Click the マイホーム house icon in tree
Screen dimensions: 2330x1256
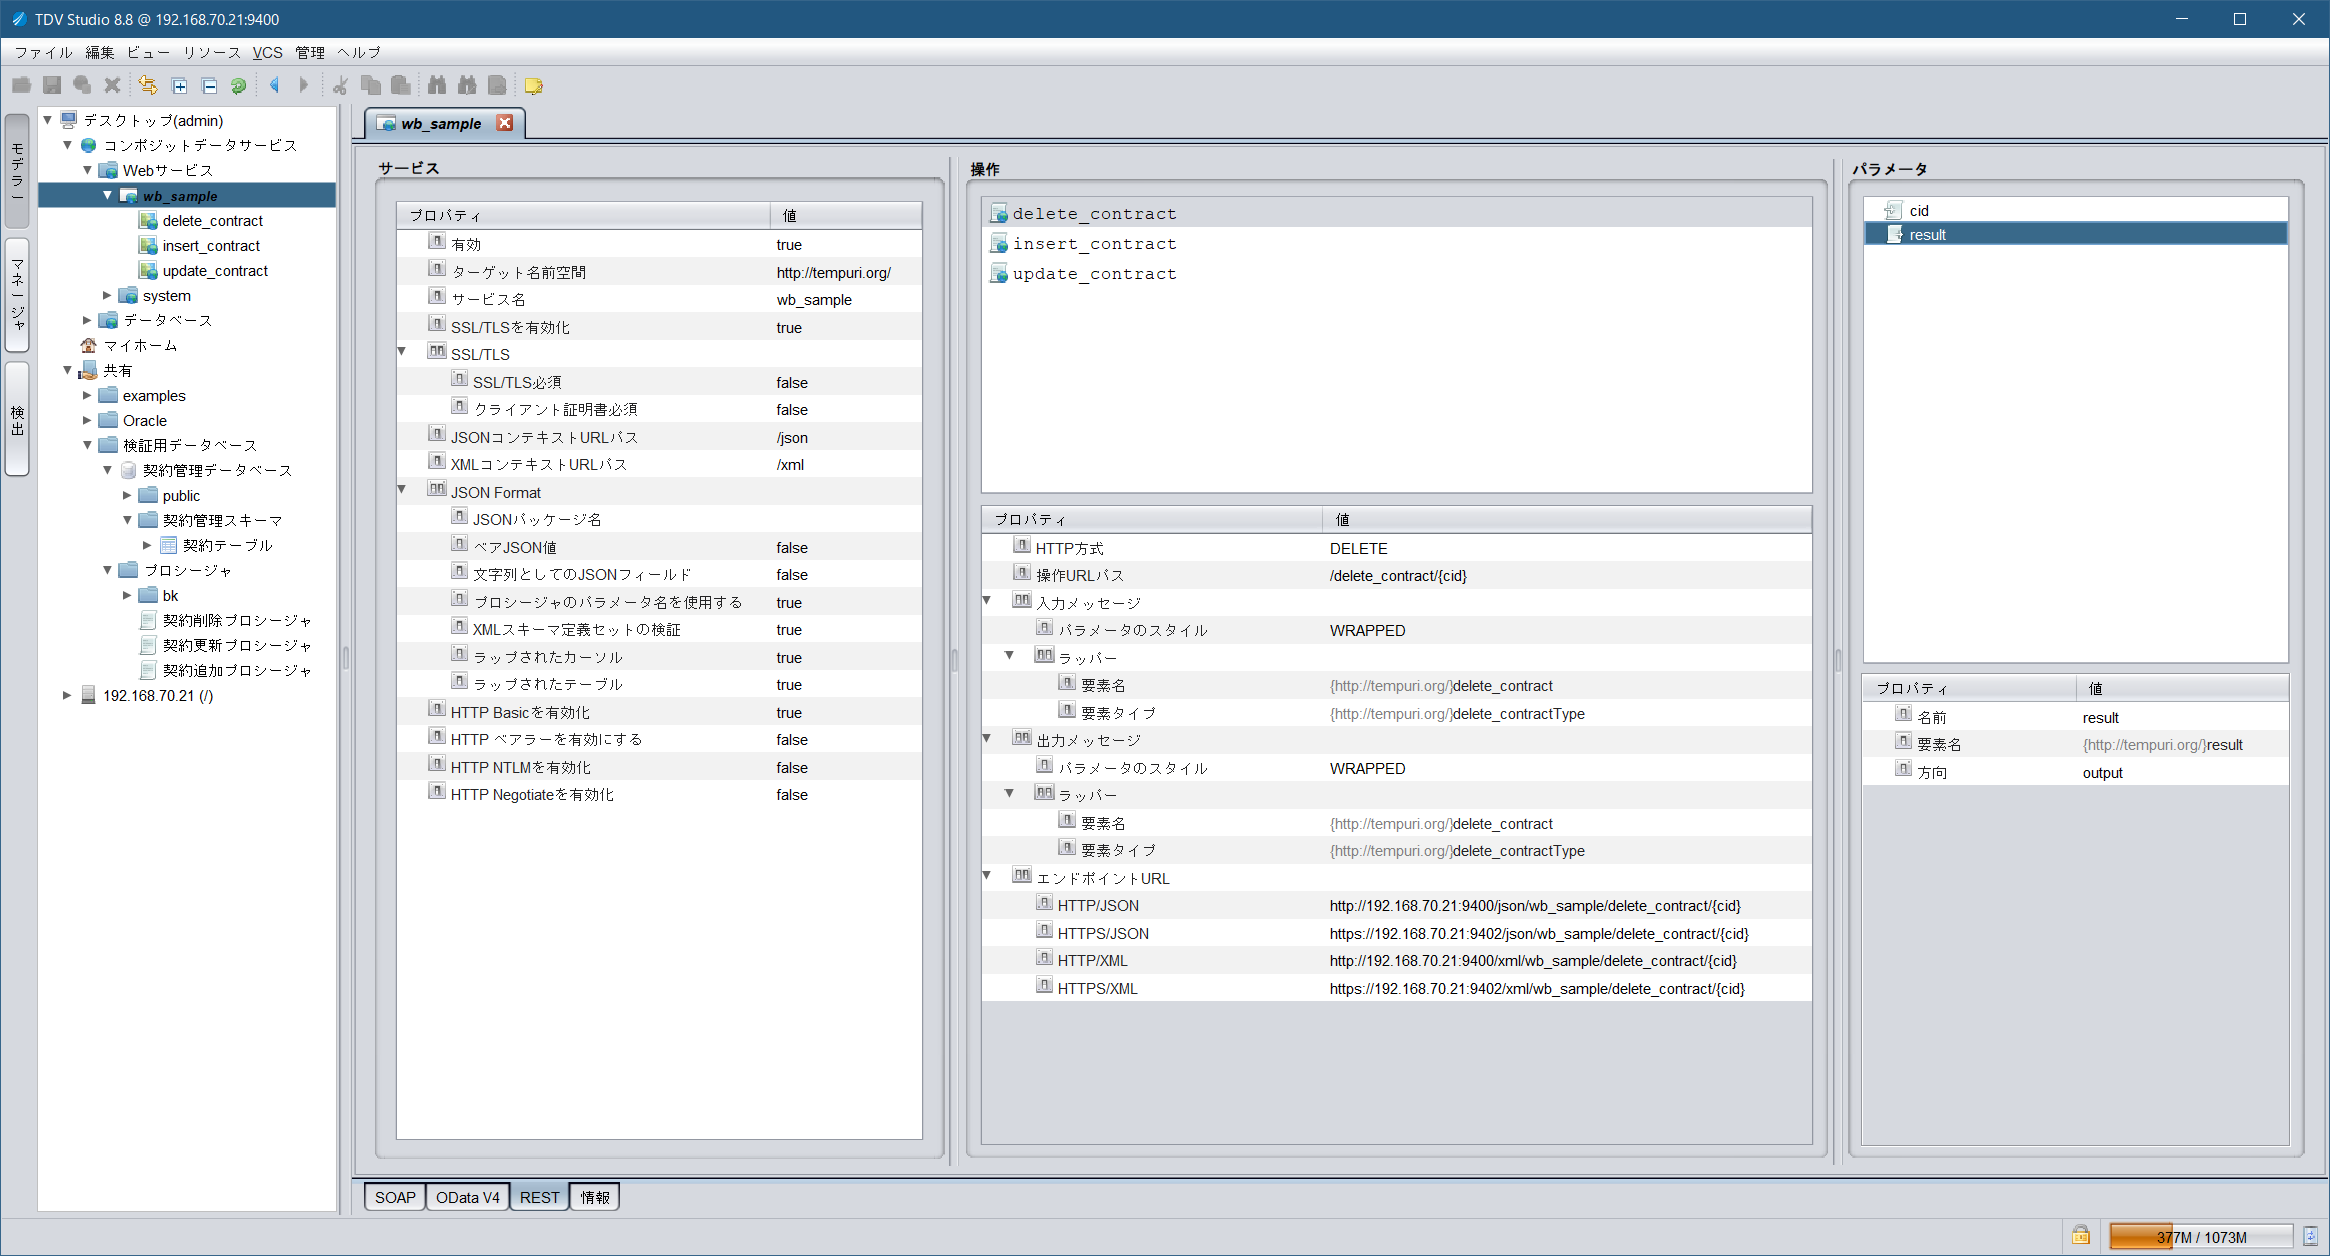[x=89, y=346]
